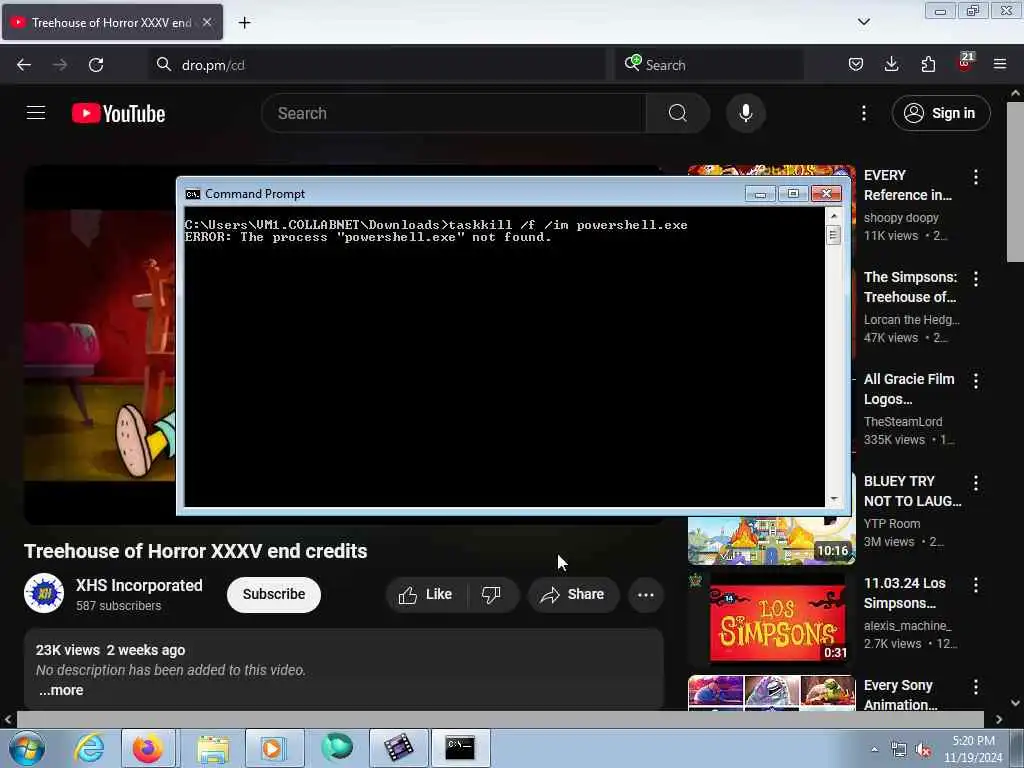This screenshot has height=768, width=1024.
Task: Click the YouTube search magnifier button
Action: [x=677, y=113]
